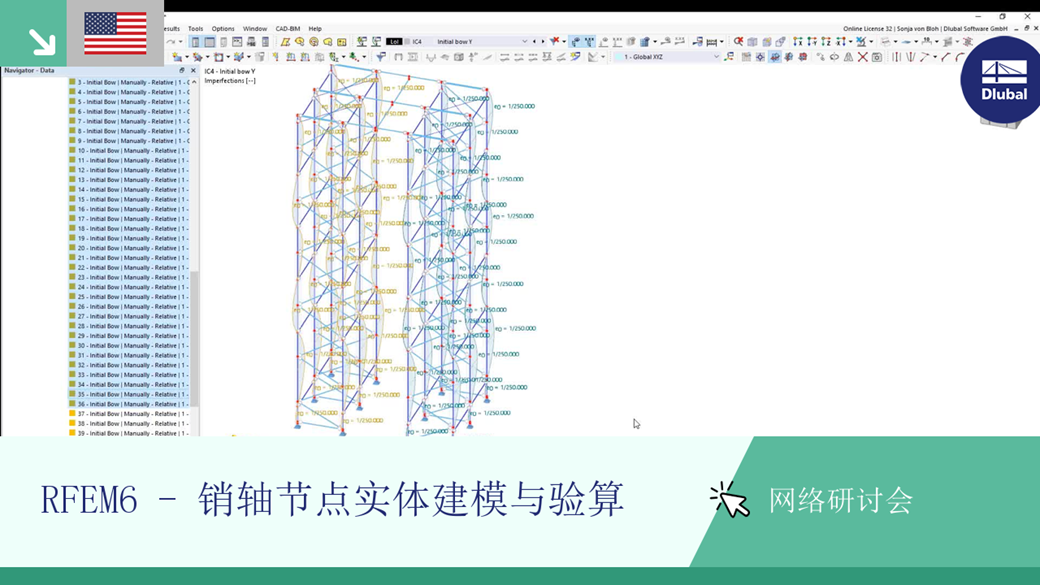1040x585 pixels.
Task: Click the view in Y direction icon
Action: pyautogui.click(x=812, y=41)
